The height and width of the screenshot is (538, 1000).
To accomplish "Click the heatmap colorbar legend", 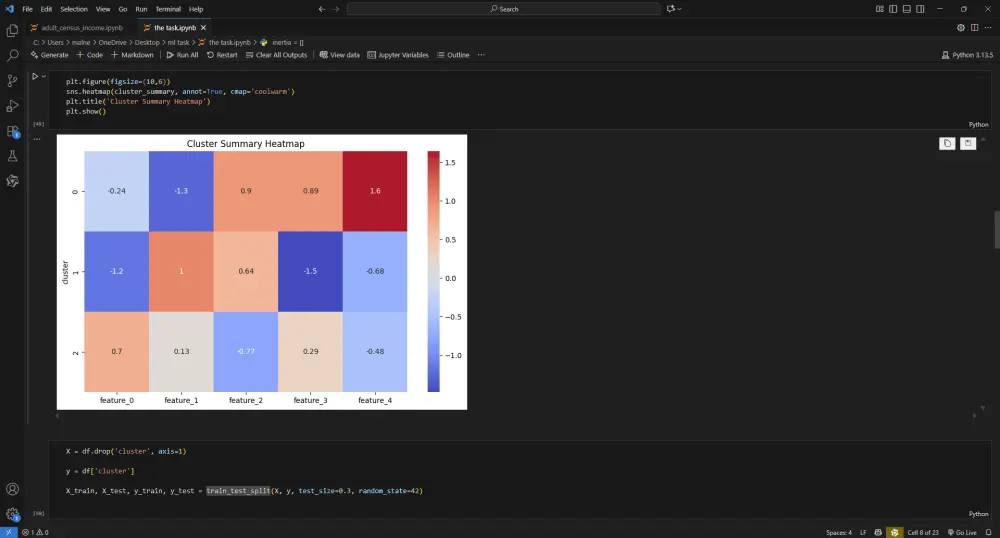I will (434, 271).
